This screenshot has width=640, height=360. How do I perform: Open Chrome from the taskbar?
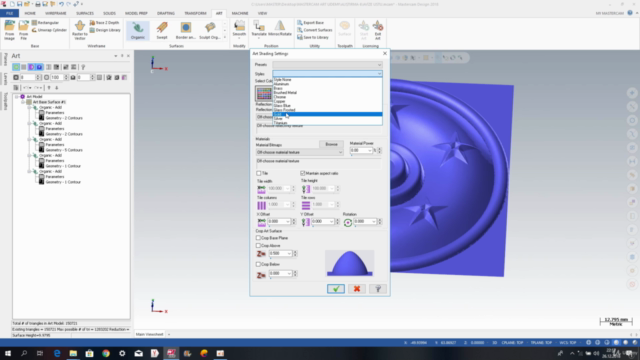pyautogui.click(x=106, y=353)
